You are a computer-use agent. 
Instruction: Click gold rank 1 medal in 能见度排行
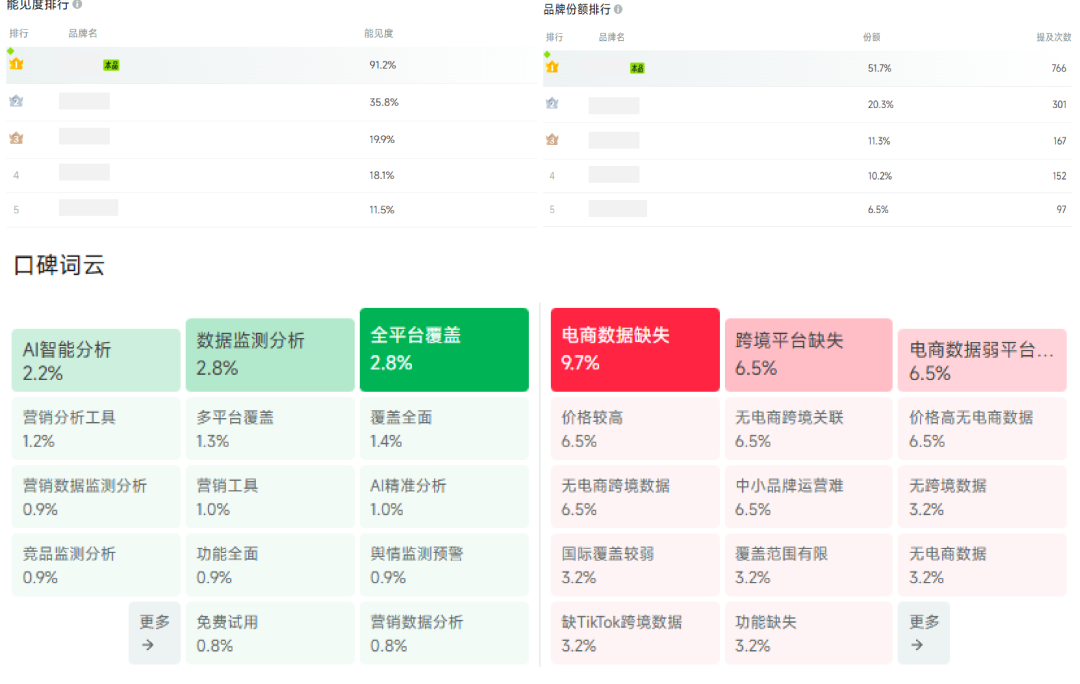[16, 64]
